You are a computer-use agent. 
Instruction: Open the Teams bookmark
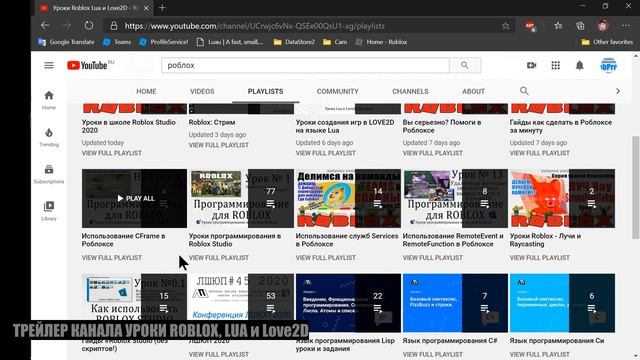[x=117, y=42]
